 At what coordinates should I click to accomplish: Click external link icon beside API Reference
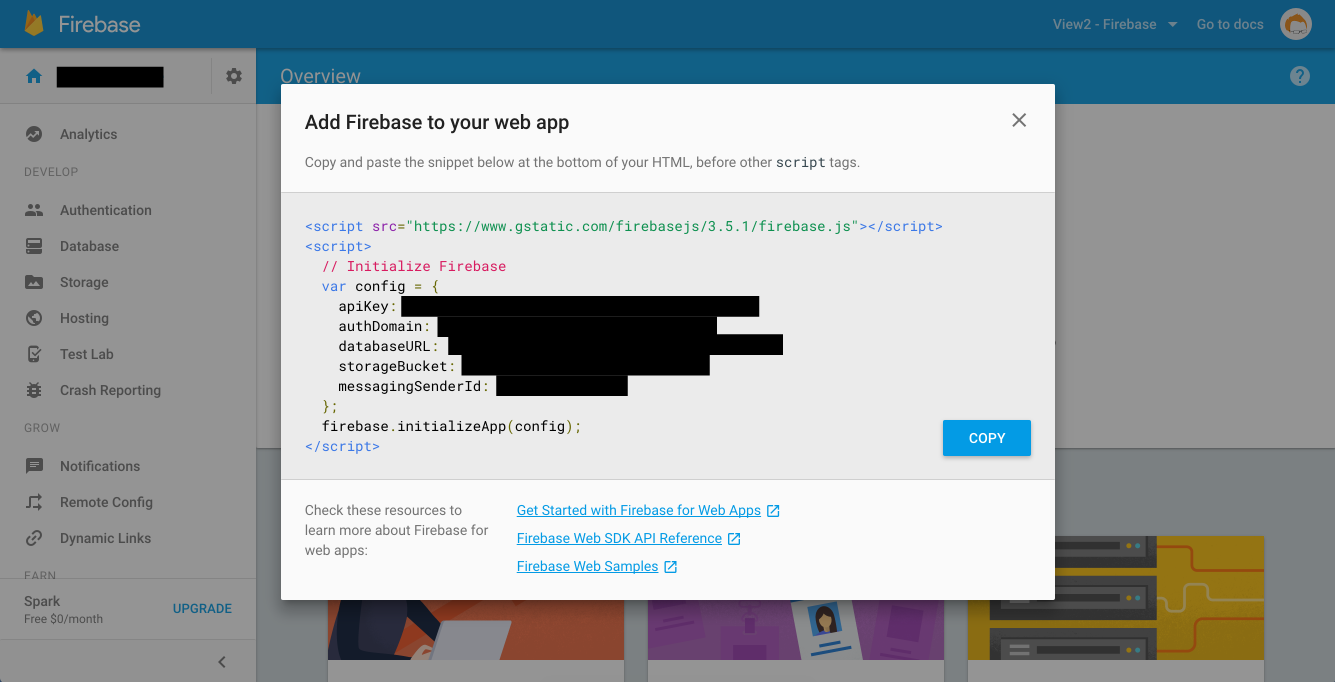(x=734, y=539)
